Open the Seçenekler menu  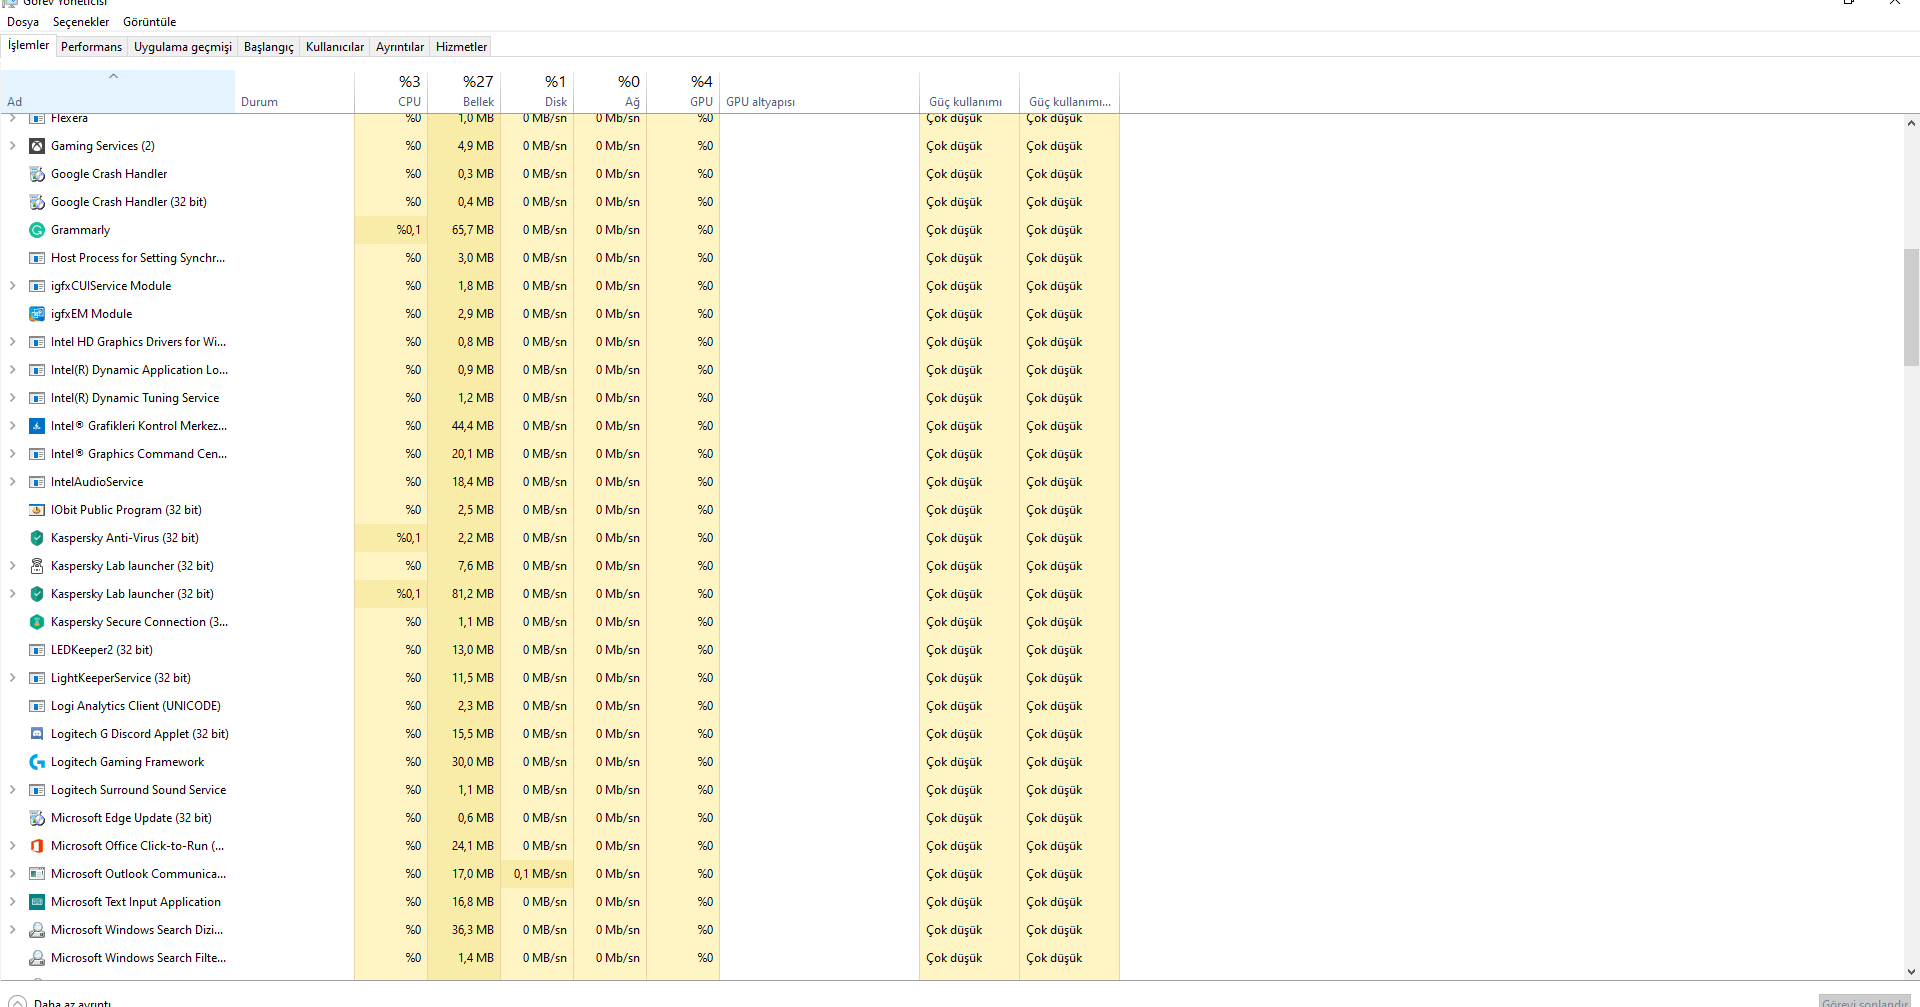click(81, 22)
